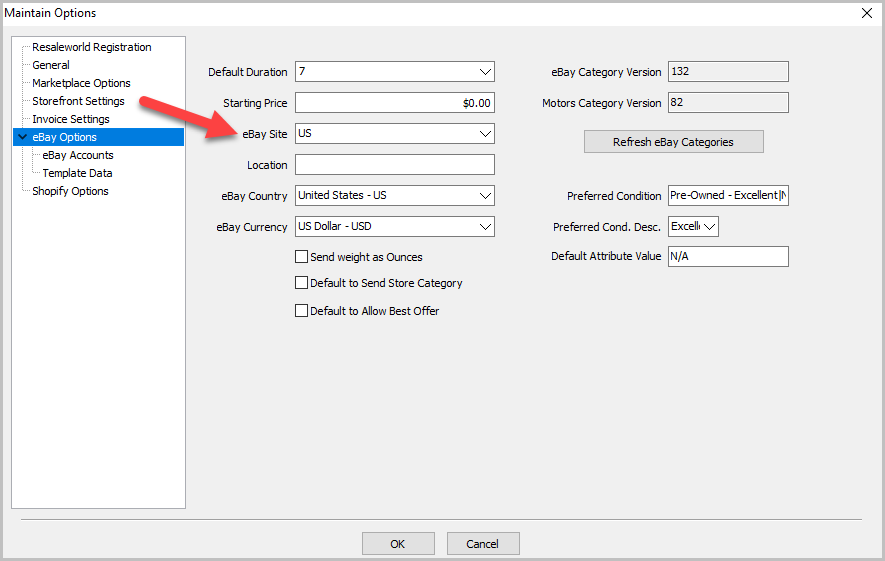Click the Motors Category Version field
885x561 pixels.
(728, 103)
